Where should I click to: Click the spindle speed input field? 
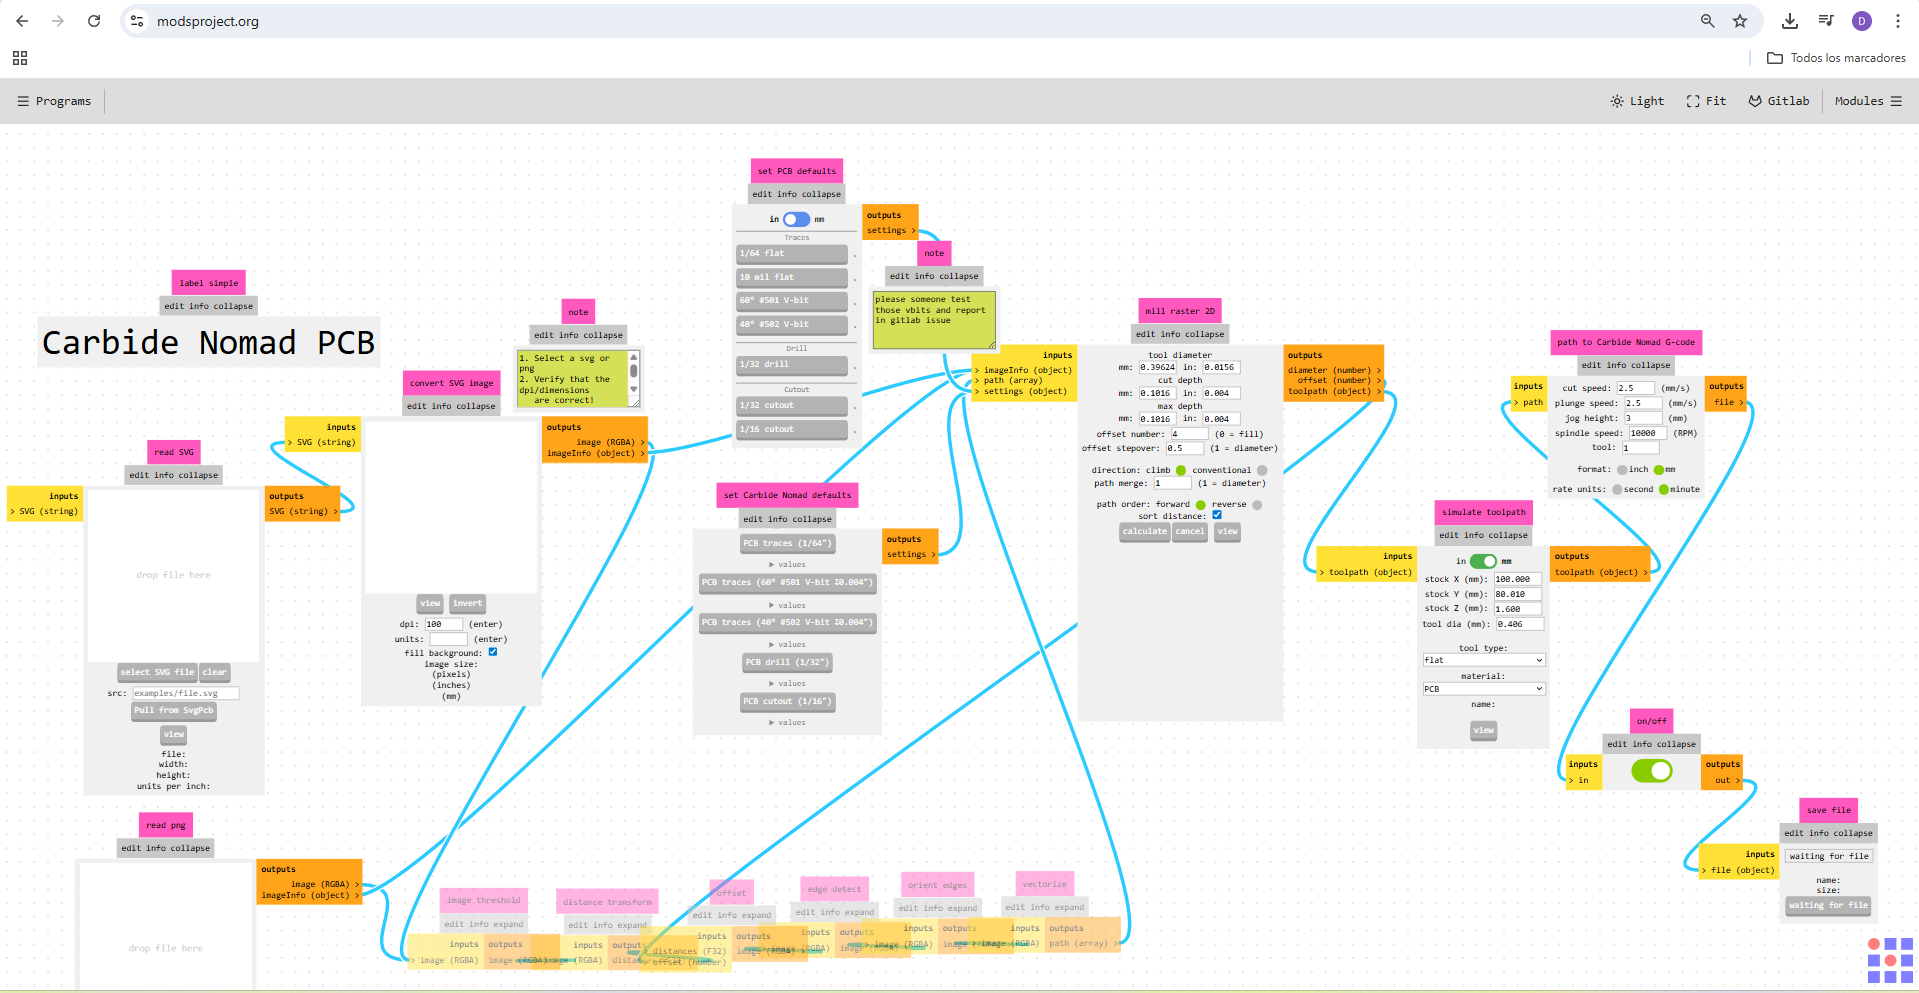[1648, 433]
